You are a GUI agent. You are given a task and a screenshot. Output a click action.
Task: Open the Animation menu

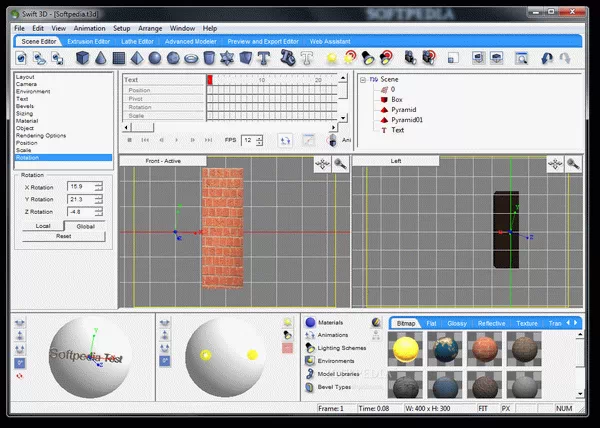(89, 28)
